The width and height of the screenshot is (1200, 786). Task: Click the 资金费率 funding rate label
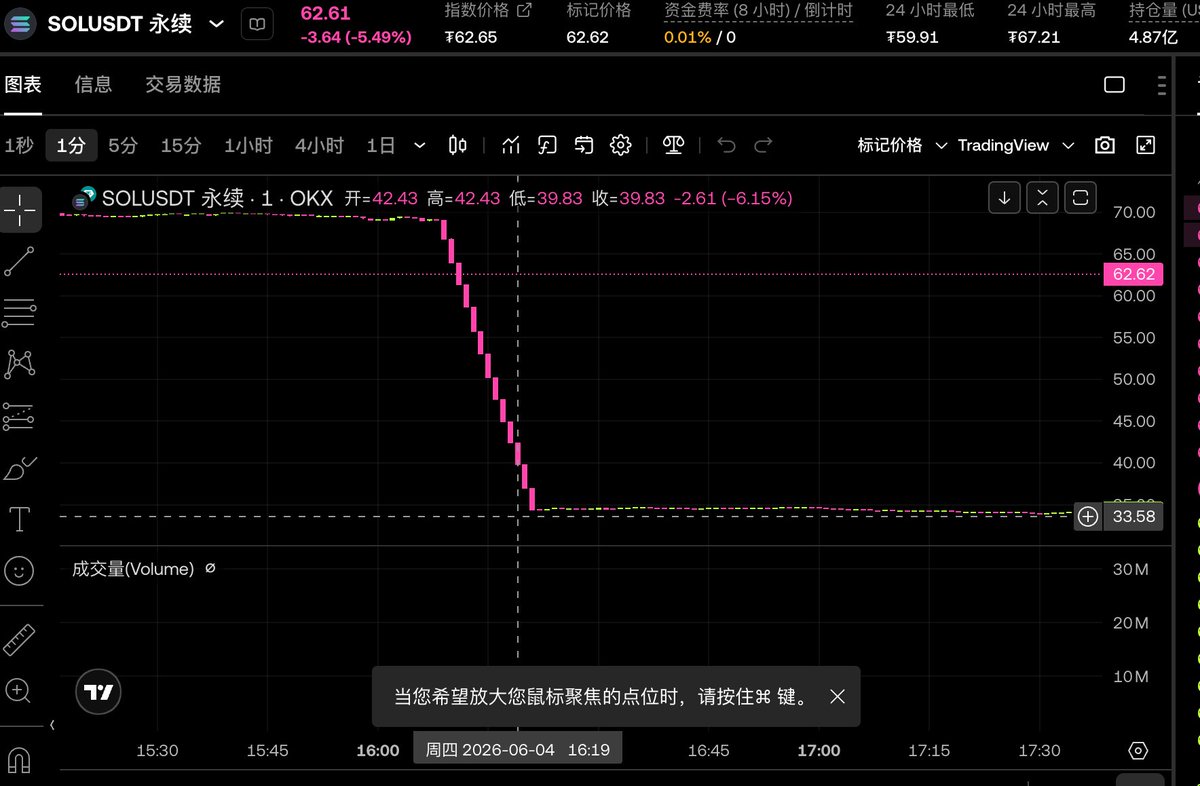[759, 11]
